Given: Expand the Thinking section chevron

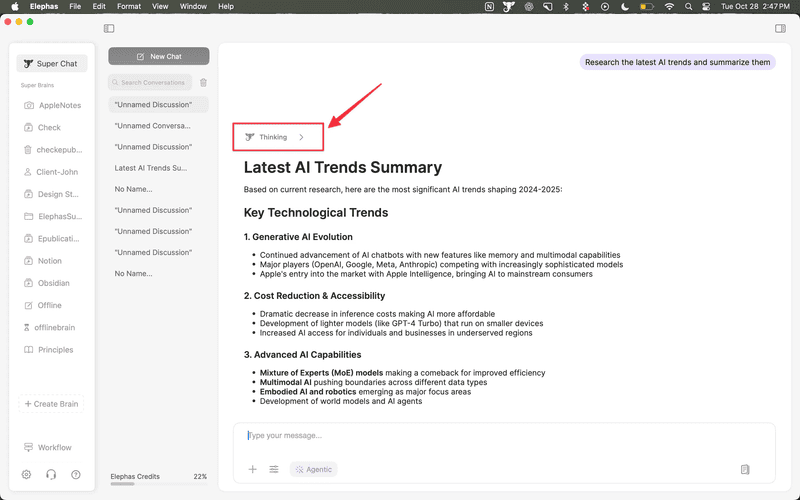Looking at the screenshot, I should tap(301, 137).
